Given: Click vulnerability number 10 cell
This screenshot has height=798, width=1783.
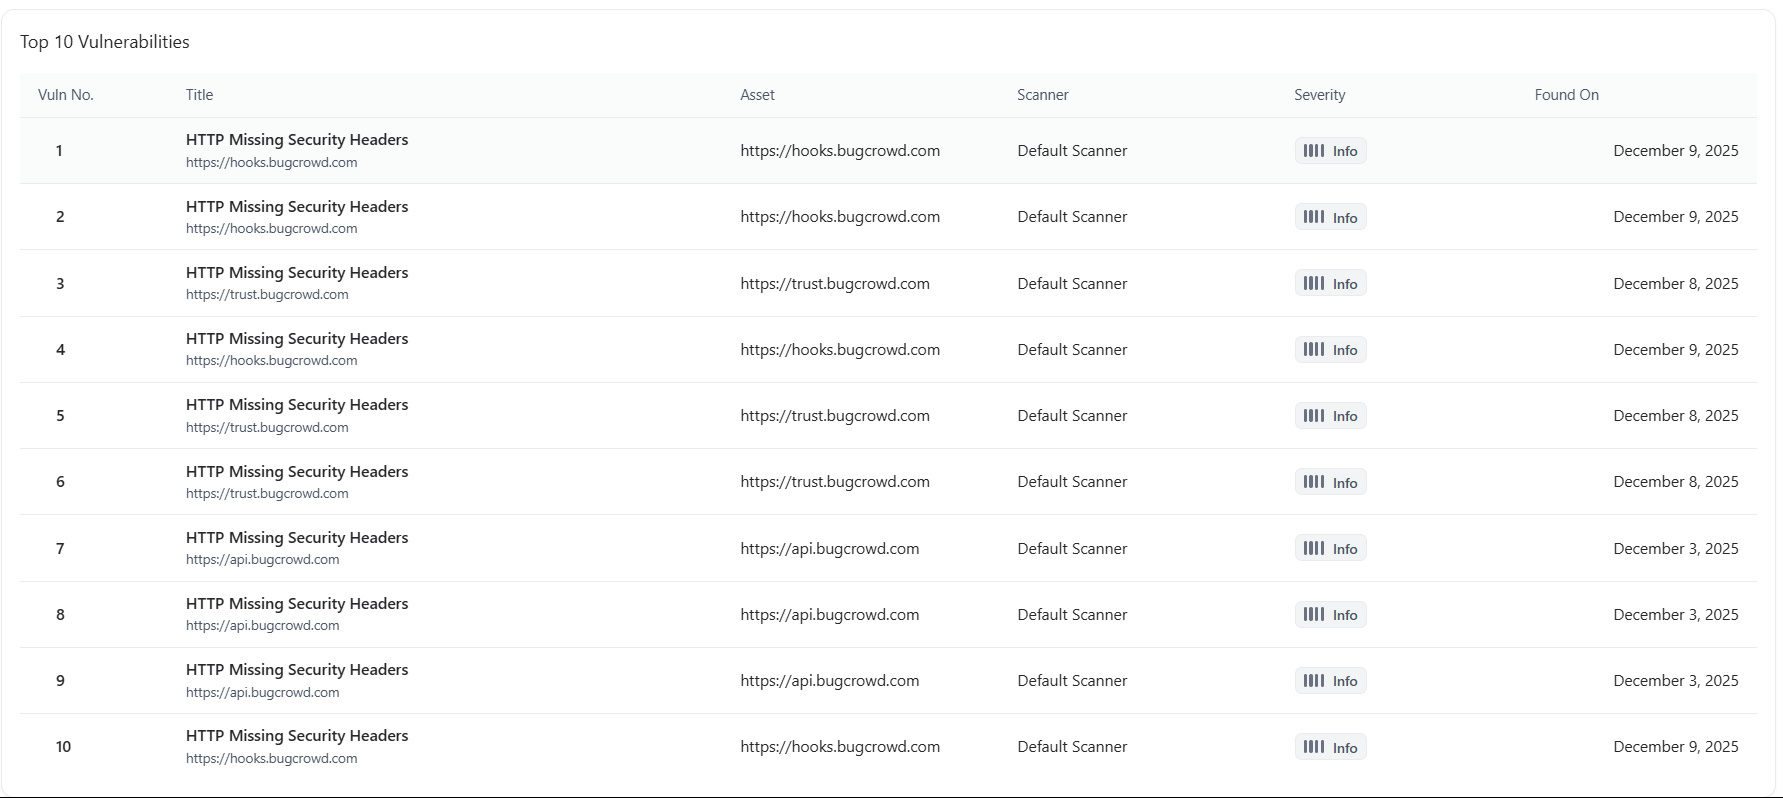Looking at the screenshot, I should (x=63, y=747).
